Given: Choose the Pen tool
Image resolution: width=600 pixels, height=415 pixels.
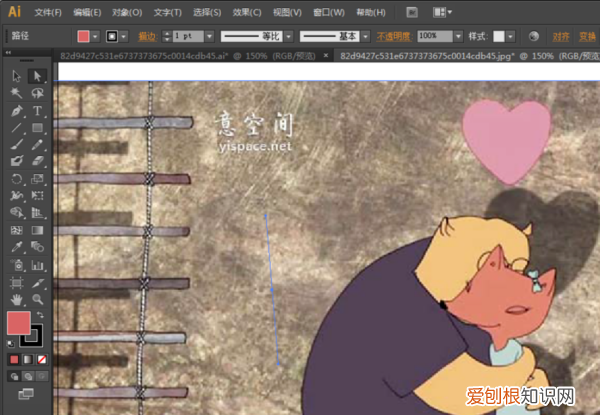Looking at the screenshot, I should point(17,110).
